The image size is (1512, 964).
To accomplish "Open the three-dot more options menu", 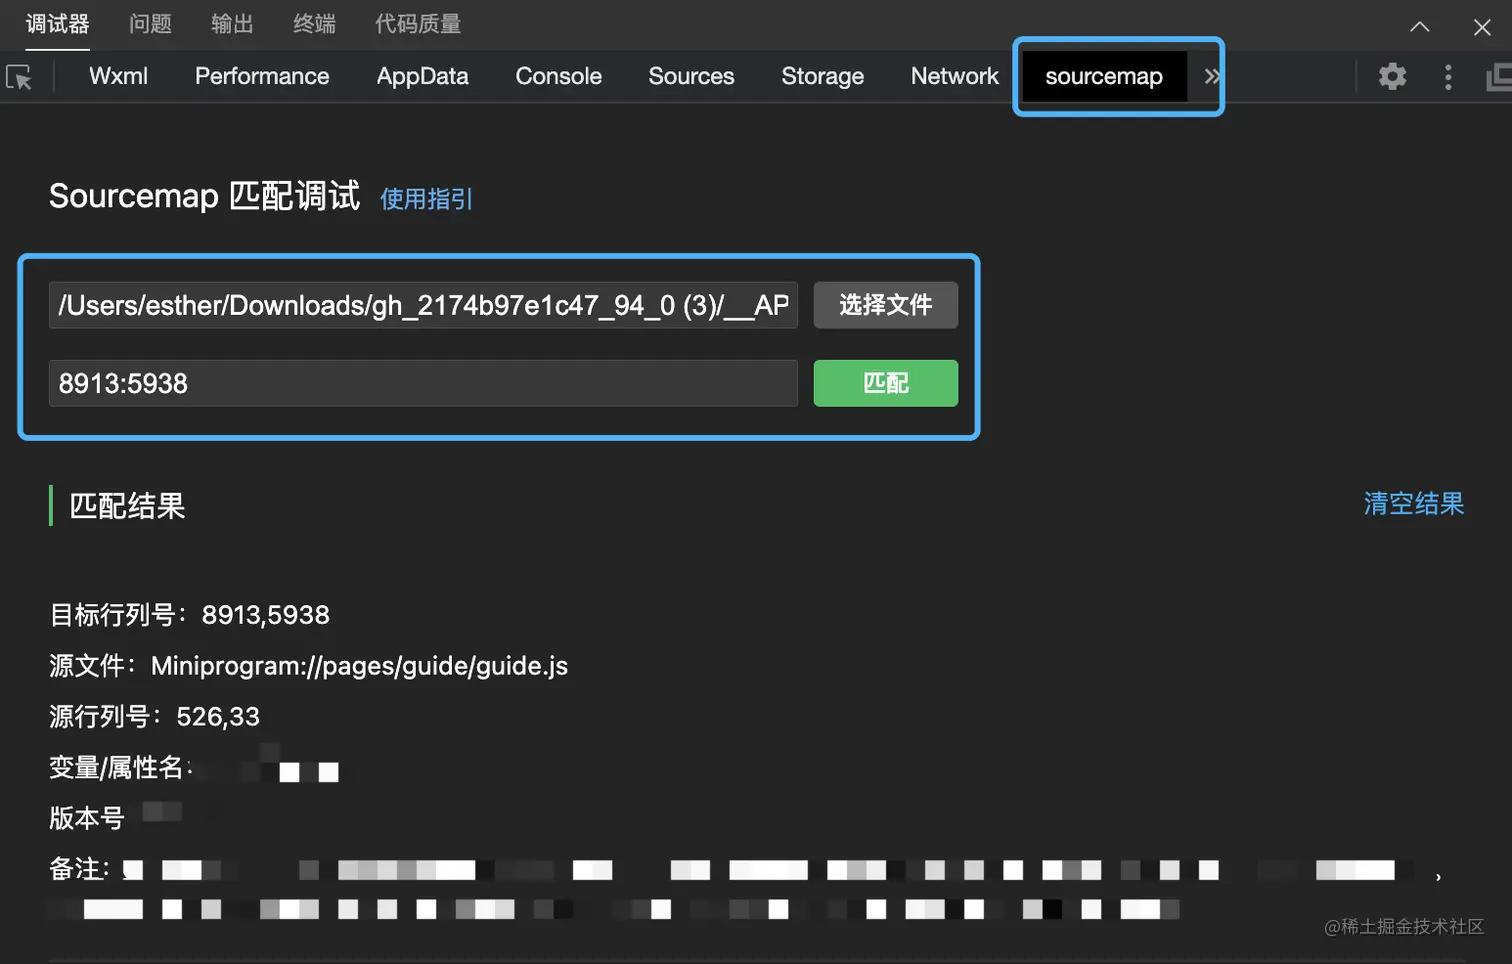I will [x=1448, y=77].
